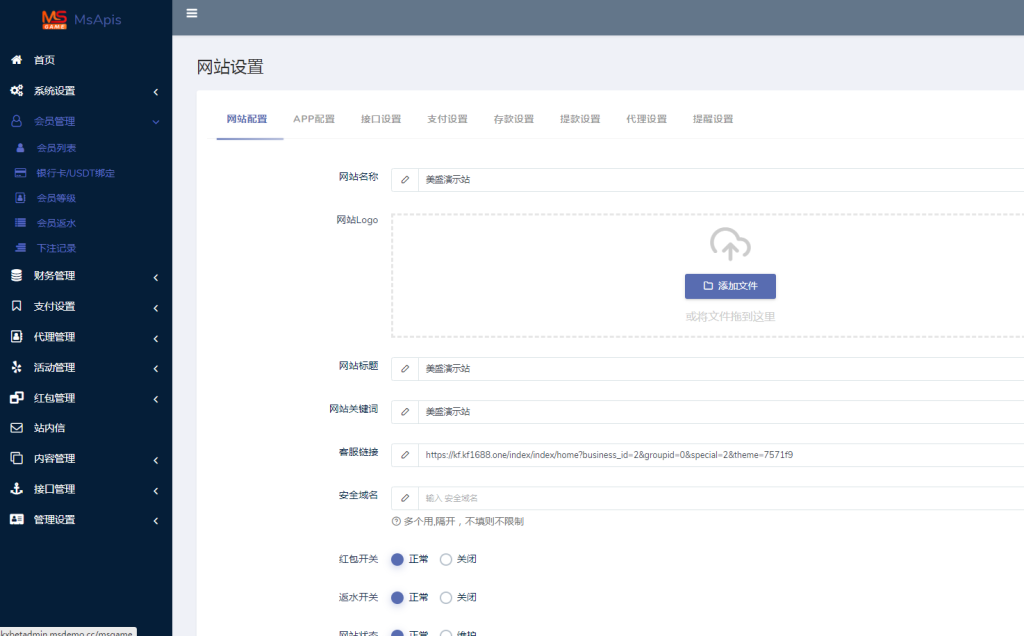This screenshot has width=1024, height=636.
Task: Expand the 管理设置 chevron
Action: [155, 521]
